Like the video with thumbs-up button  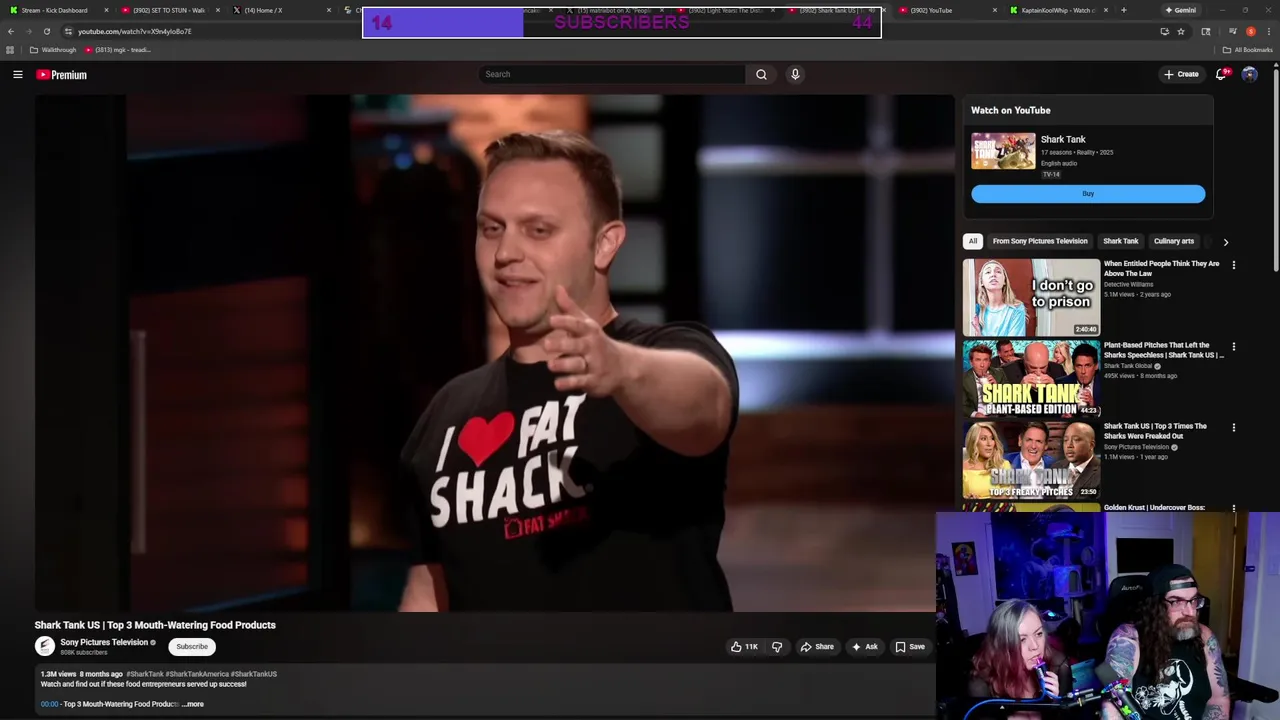[743, 647]
